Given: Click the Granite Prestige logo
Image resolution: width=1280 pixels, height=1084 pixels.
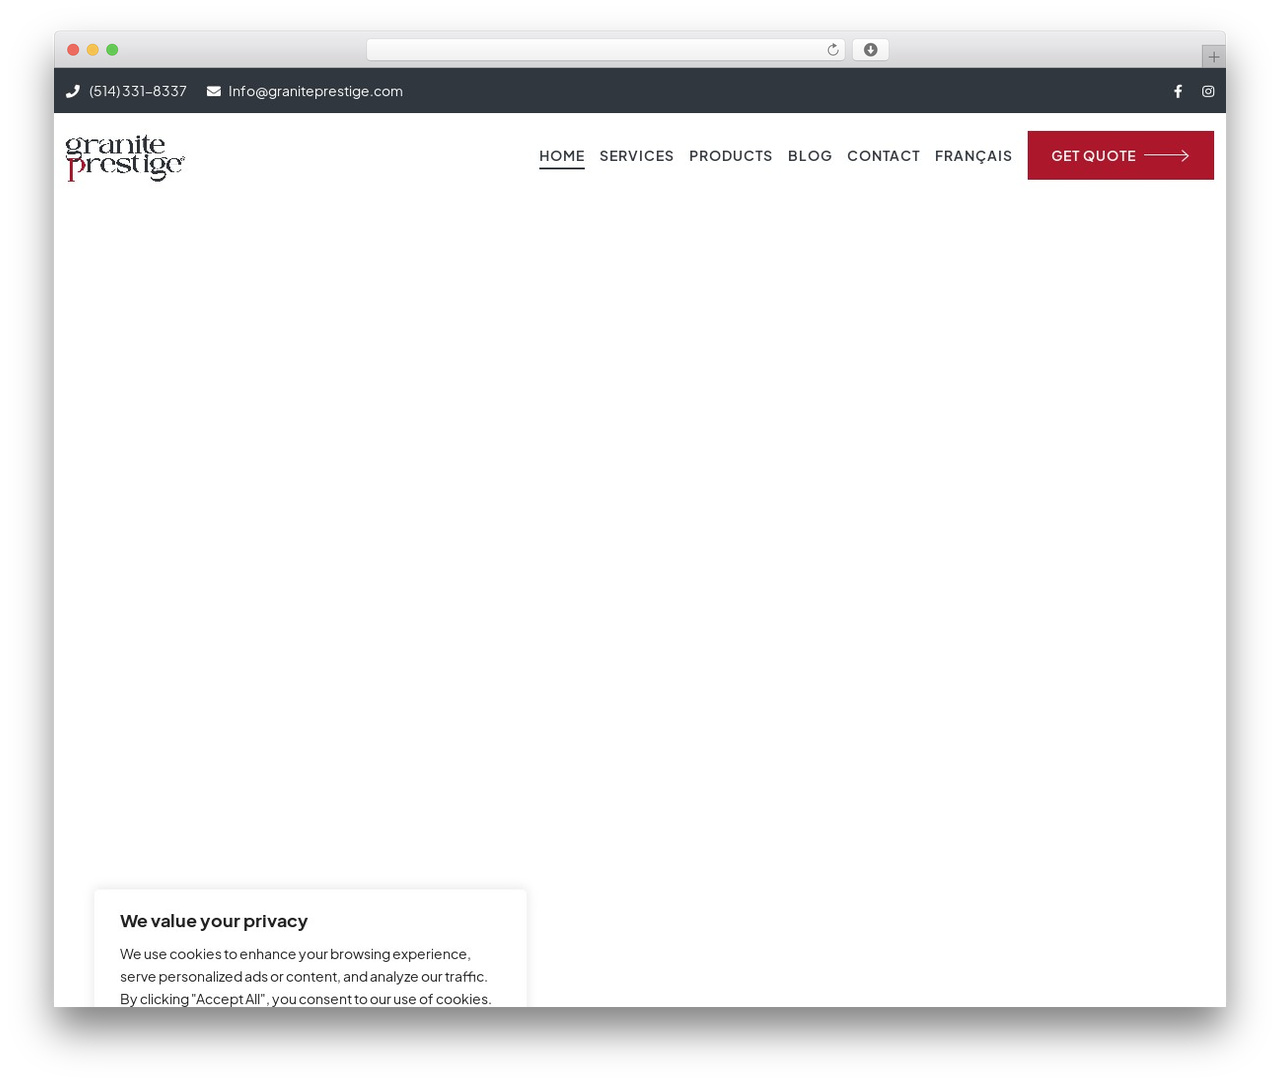Looking at the screenshot, I should (125, 157).
